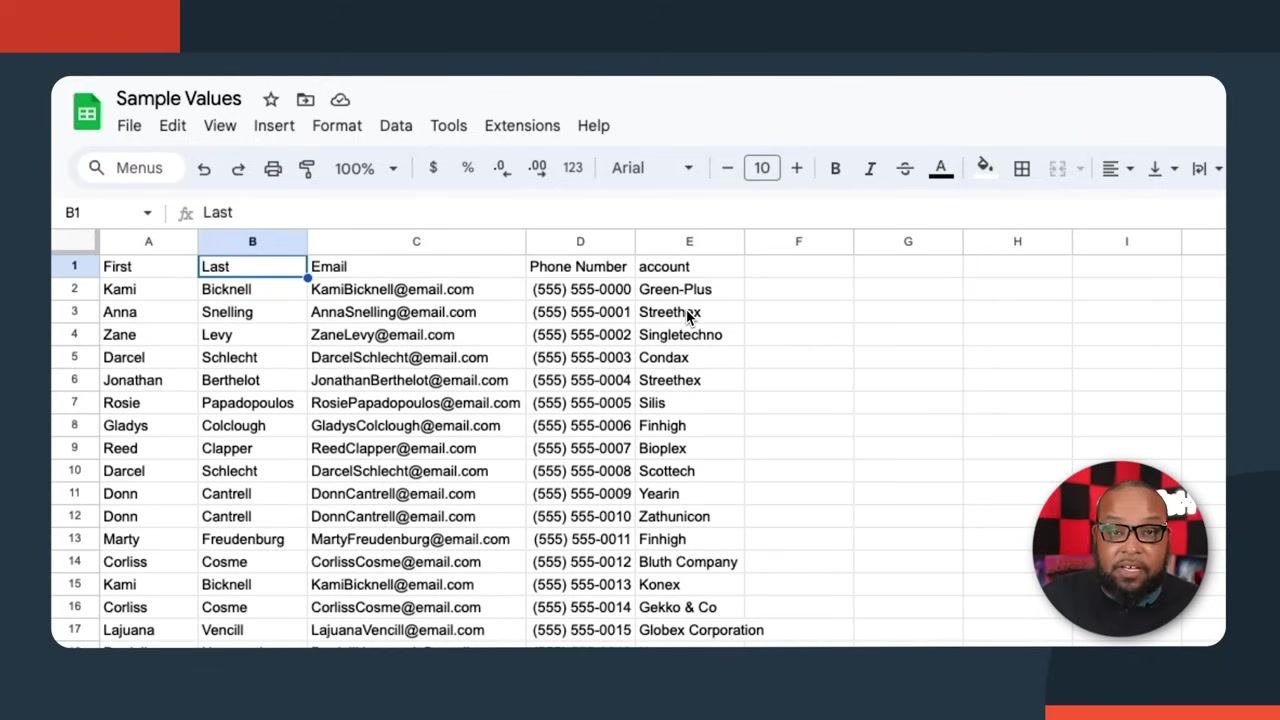Format as currency with dollar icon
The height and width of the screenshot is (720, 1280).
click(433, 168)
